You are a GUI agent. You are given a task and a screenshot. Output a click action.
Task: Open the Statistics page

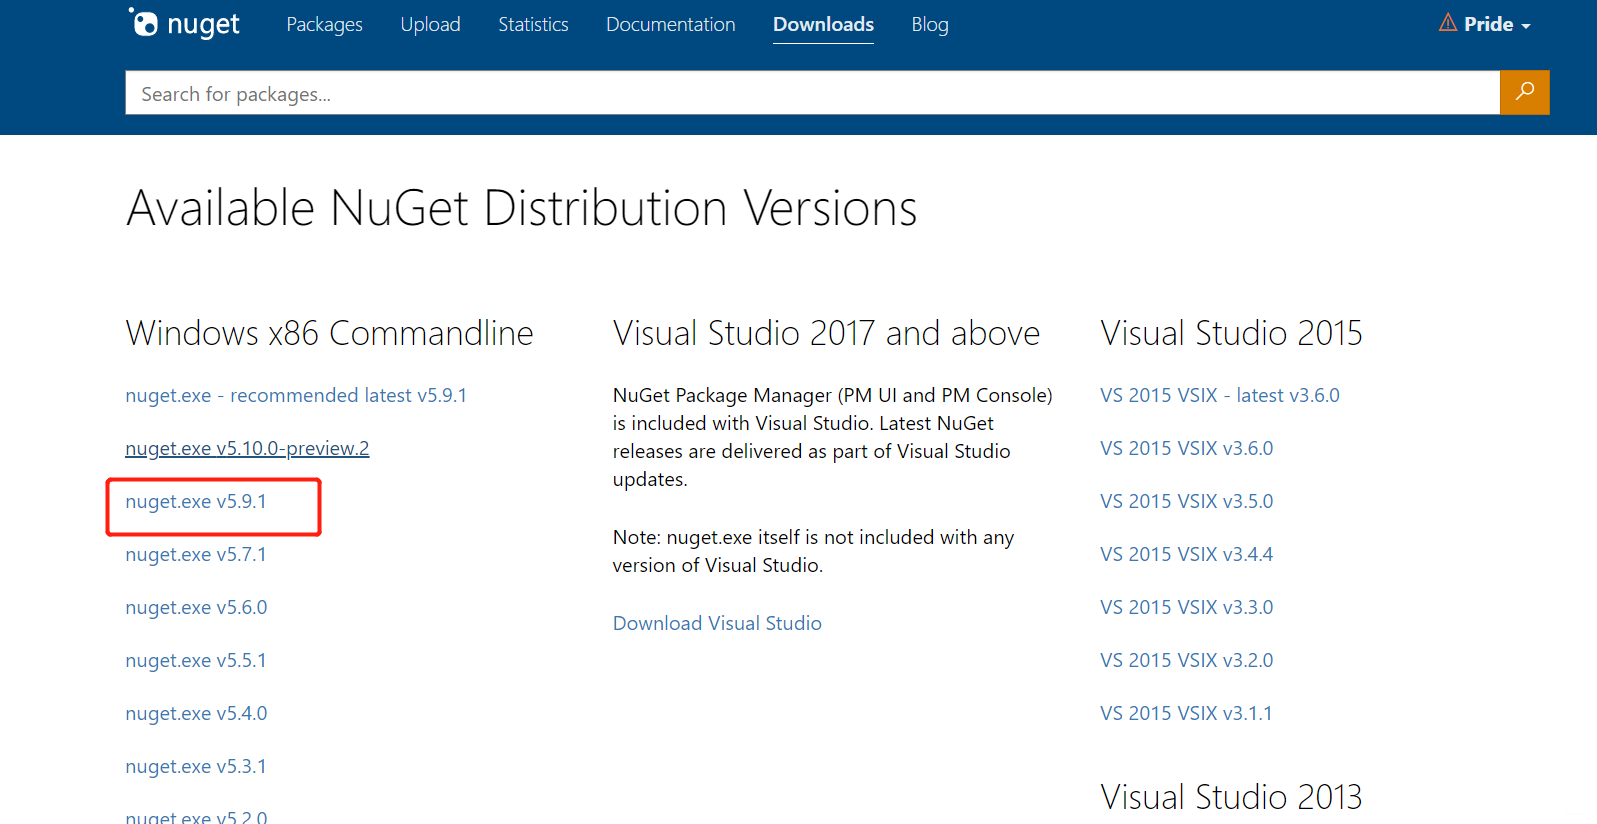[x=533, y=24]
